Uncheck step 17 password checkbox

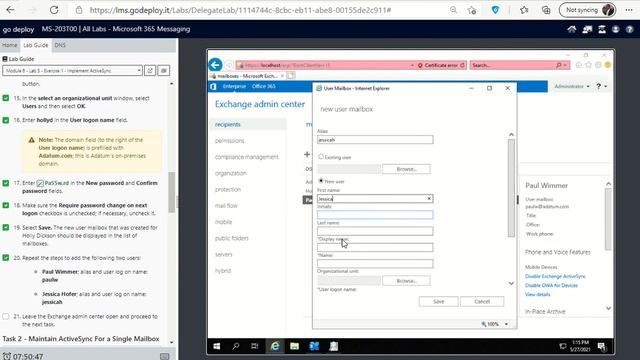coord(6,183)
